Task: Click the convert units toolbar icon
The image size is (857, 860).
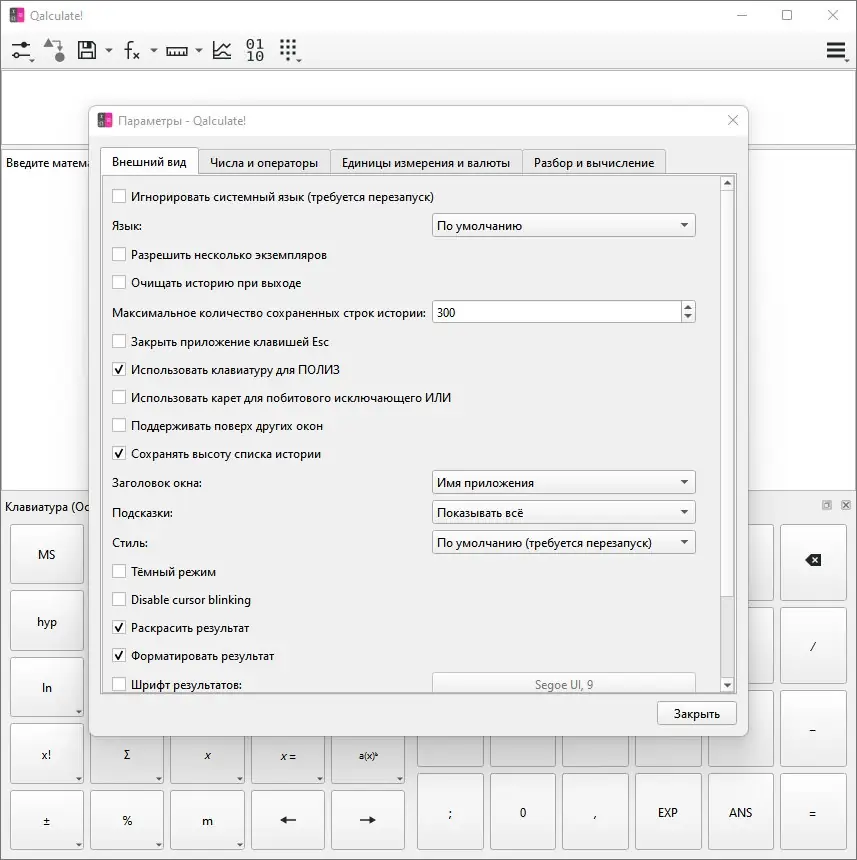Action: coord(54,50)
